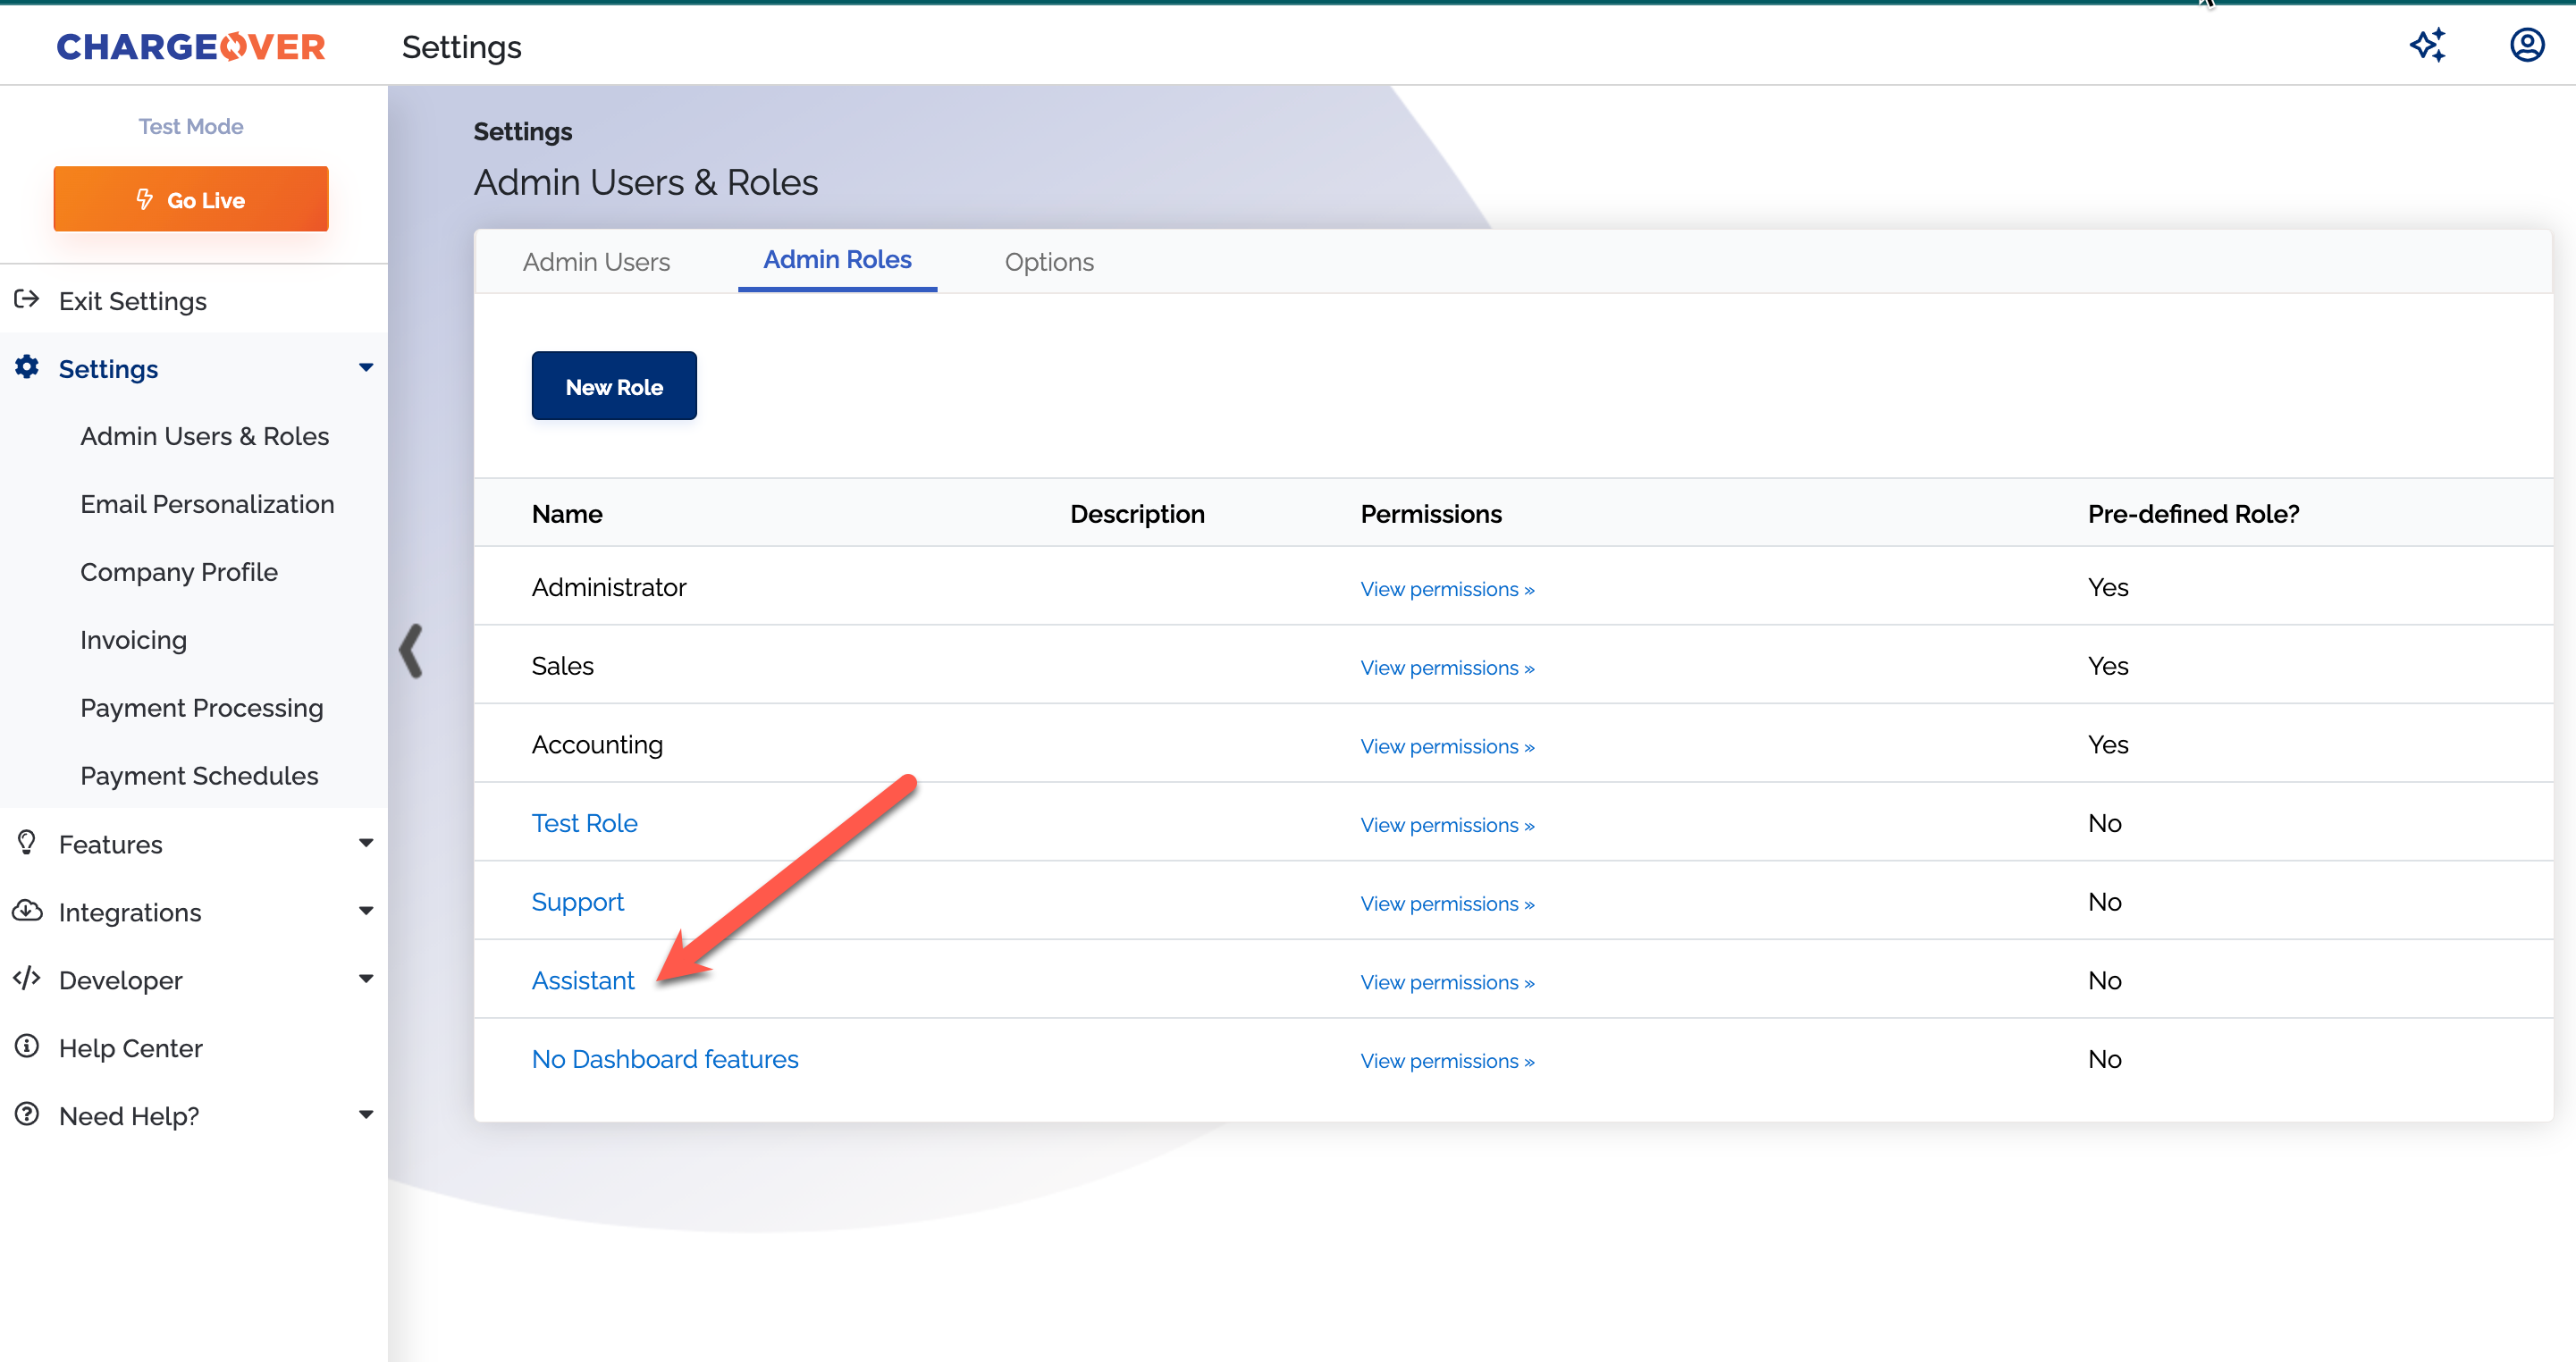Switch to the Admin Users tab
2576x1362 pixels.
click(x=596, y=262)
